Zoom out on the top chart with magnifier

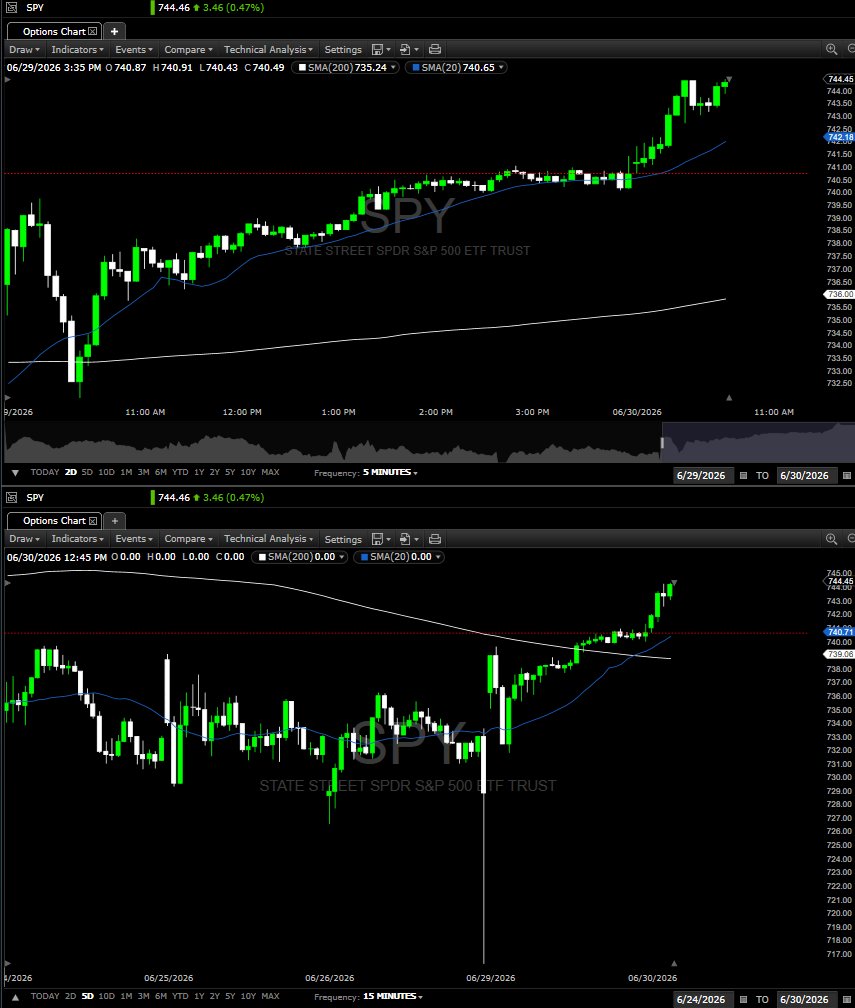tap(851, 50)
